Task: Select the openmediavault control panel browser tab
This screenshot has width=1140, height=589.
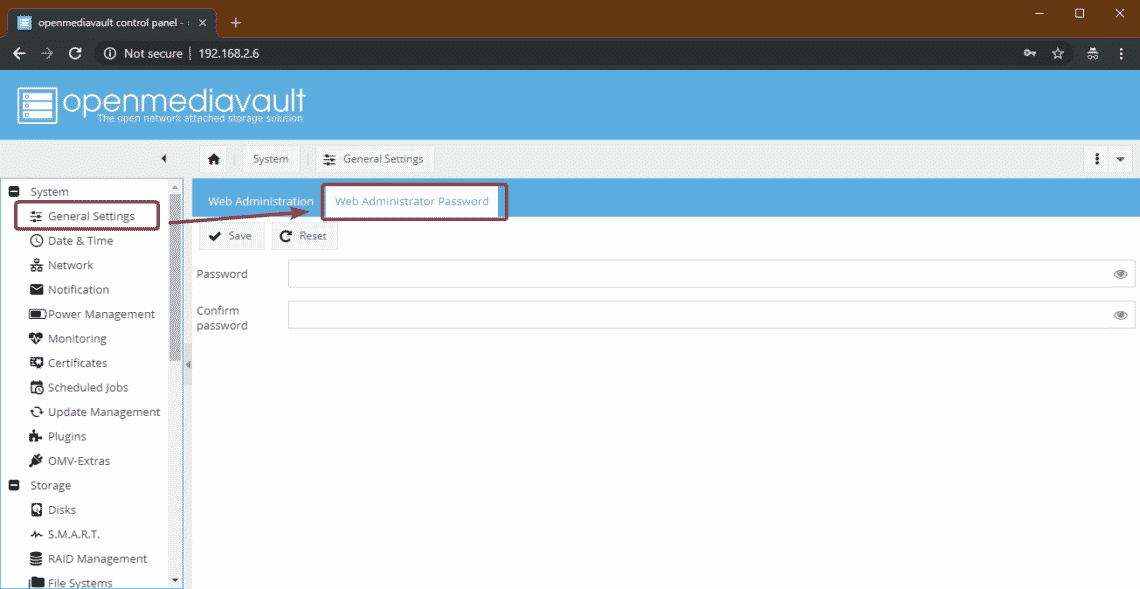Action: tap(111, 23)
